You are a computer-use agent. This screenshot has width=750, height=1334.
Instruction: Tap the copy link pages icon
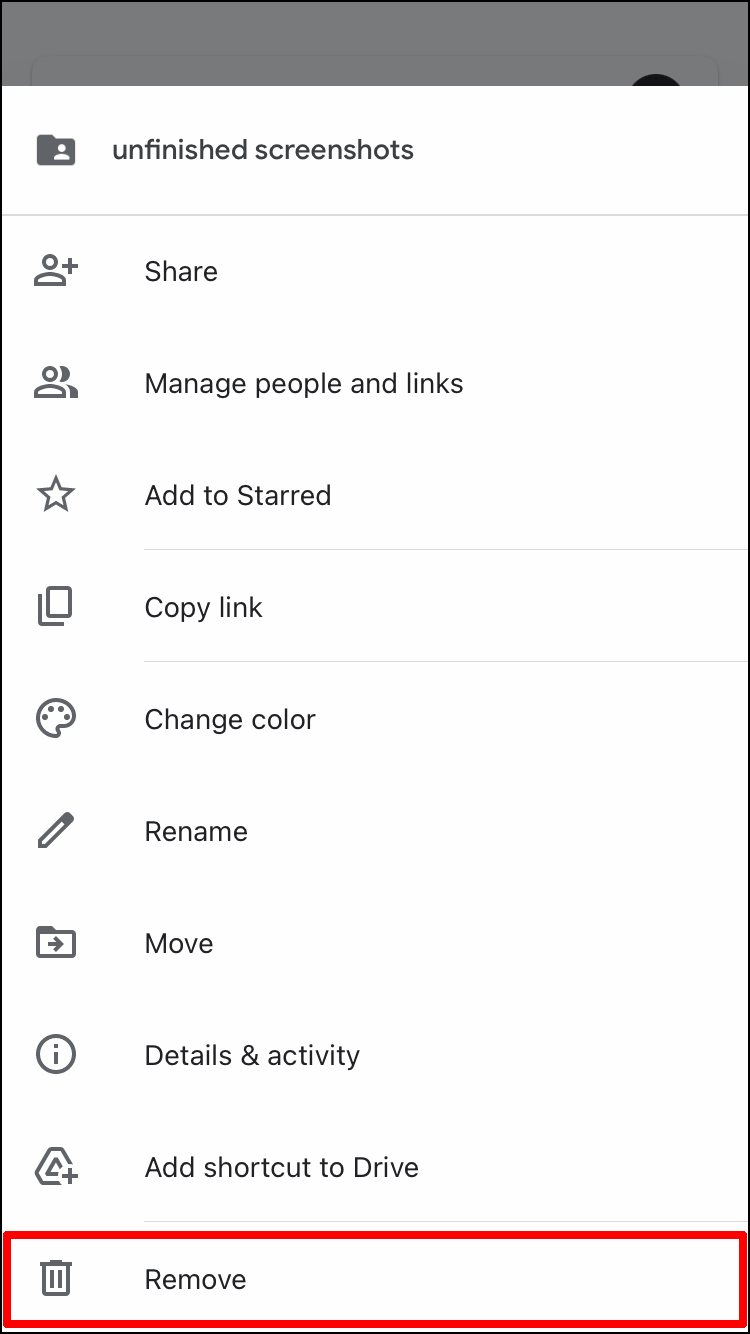point(56,607)
